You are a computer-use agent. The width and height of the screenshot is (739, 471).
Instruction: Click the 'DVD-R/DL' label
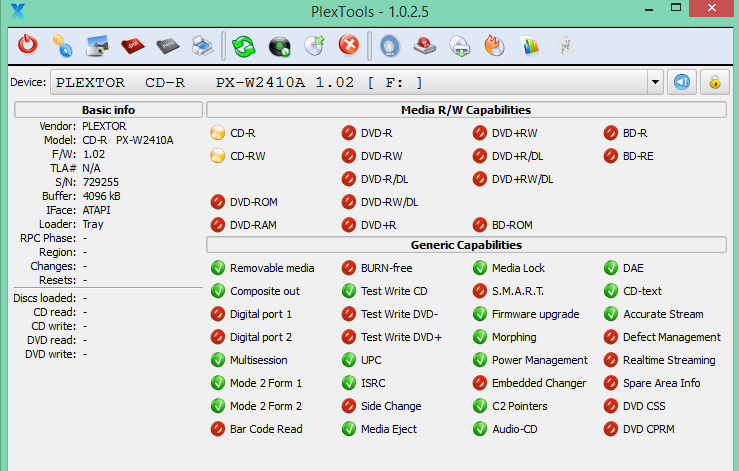click(385, 179)
